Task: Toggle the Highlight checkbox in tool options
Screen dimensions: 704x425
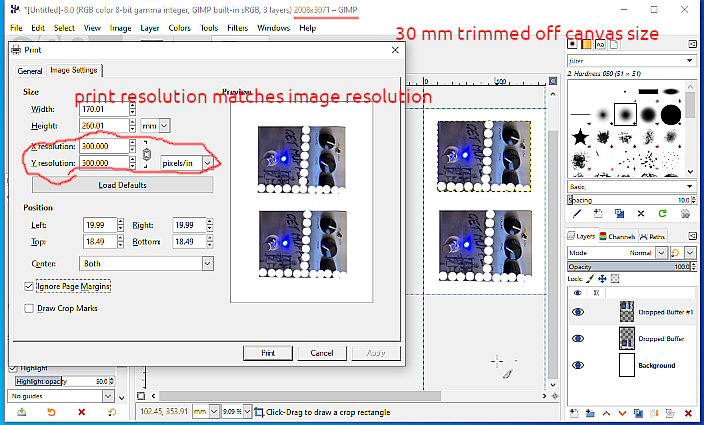Action: [13, 368]
